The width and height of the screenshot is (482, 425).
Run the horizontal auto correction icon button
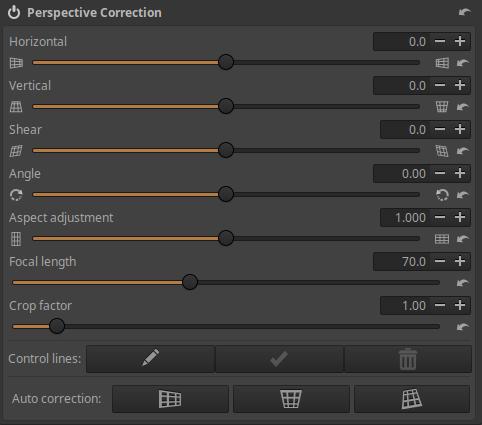[170, 399]
